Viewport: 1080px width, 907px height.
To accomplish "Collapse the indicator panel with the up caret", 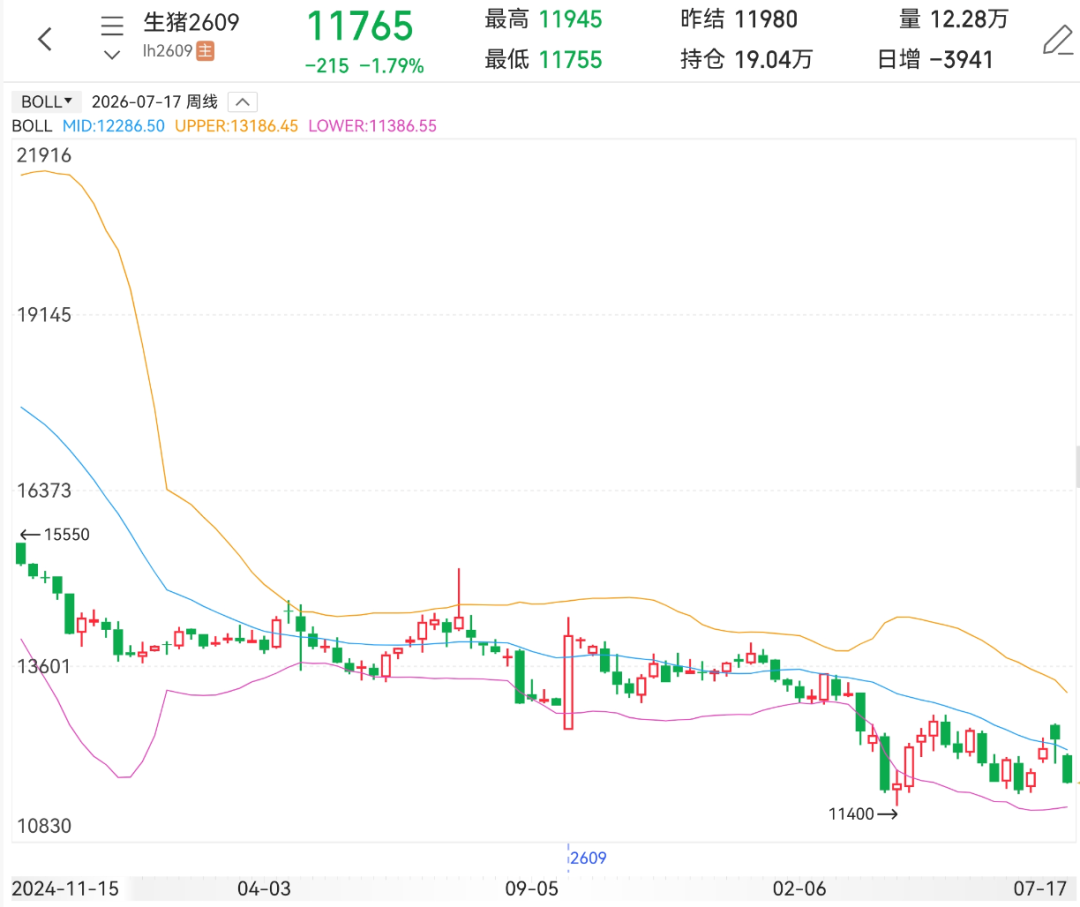I will 242,102.
